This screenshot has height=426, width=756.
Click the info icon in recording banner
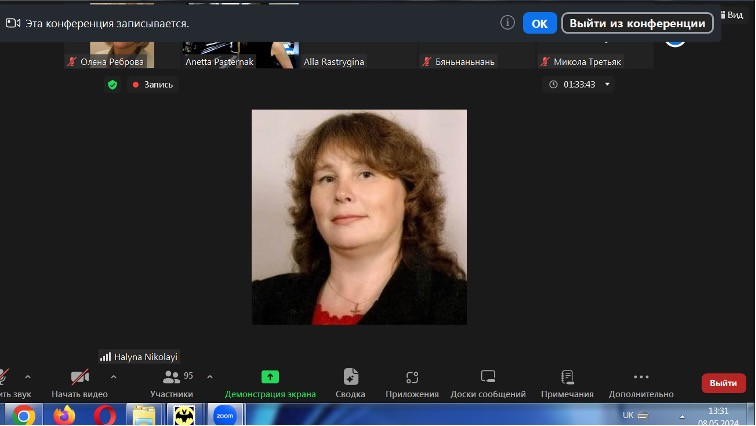[507, 22]
